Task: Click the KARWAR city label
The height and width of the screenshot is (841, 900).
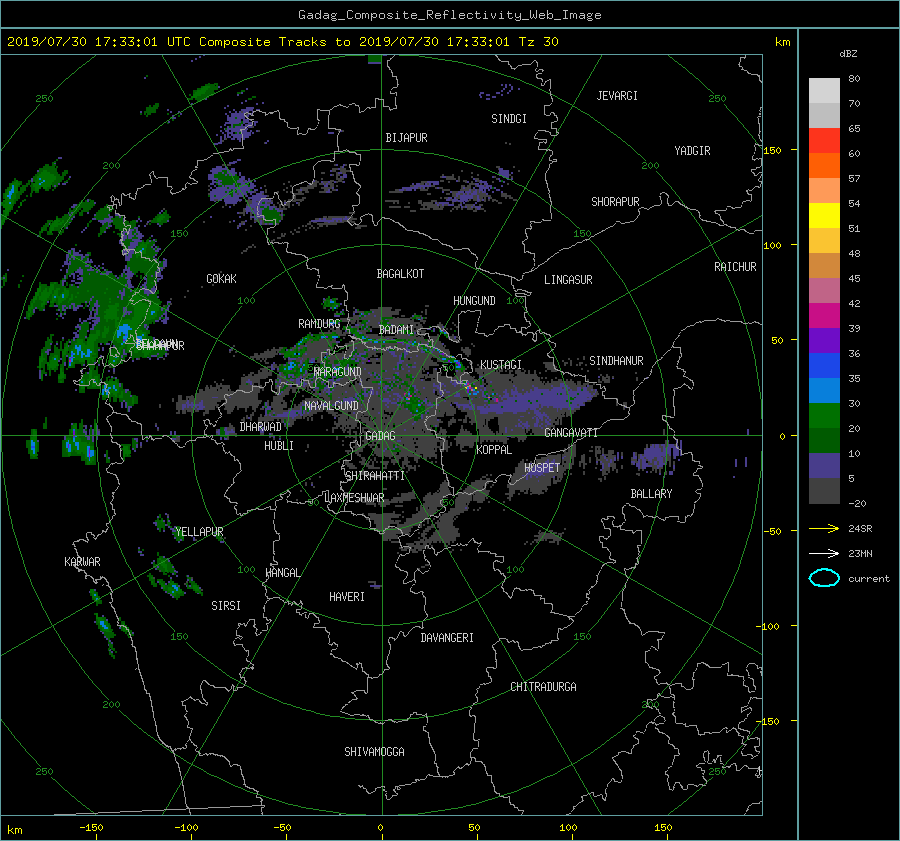Action: click(x=82, y=562)
